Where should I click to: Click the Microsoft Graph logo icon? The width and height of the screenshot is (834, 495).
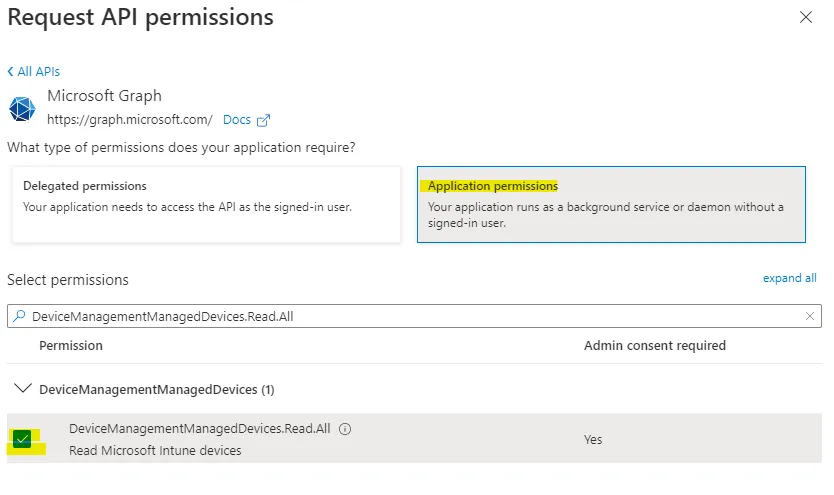click(22, 108)
